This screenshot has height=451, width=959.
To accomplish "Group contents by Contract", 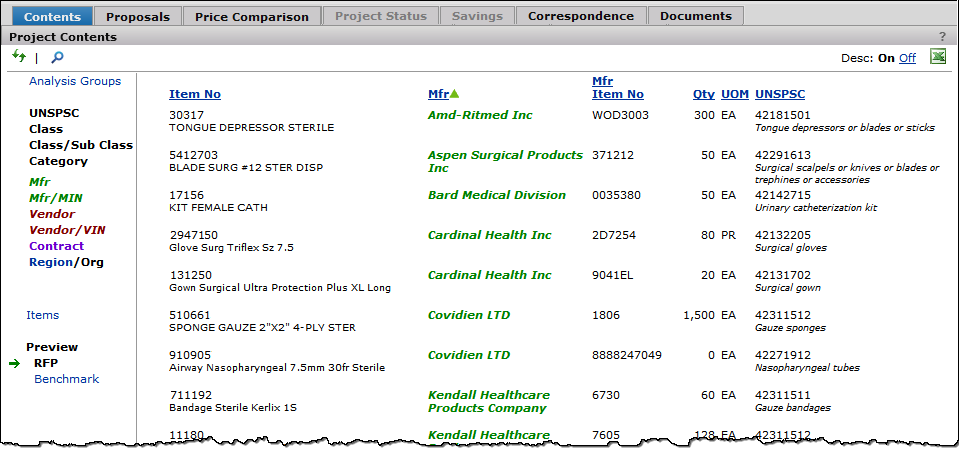I will [57, 246].
